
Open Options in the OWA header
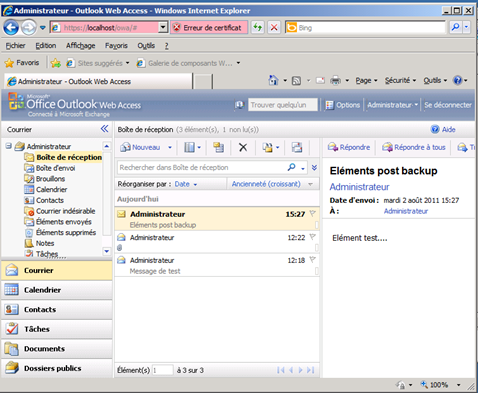tap(343, 105)
